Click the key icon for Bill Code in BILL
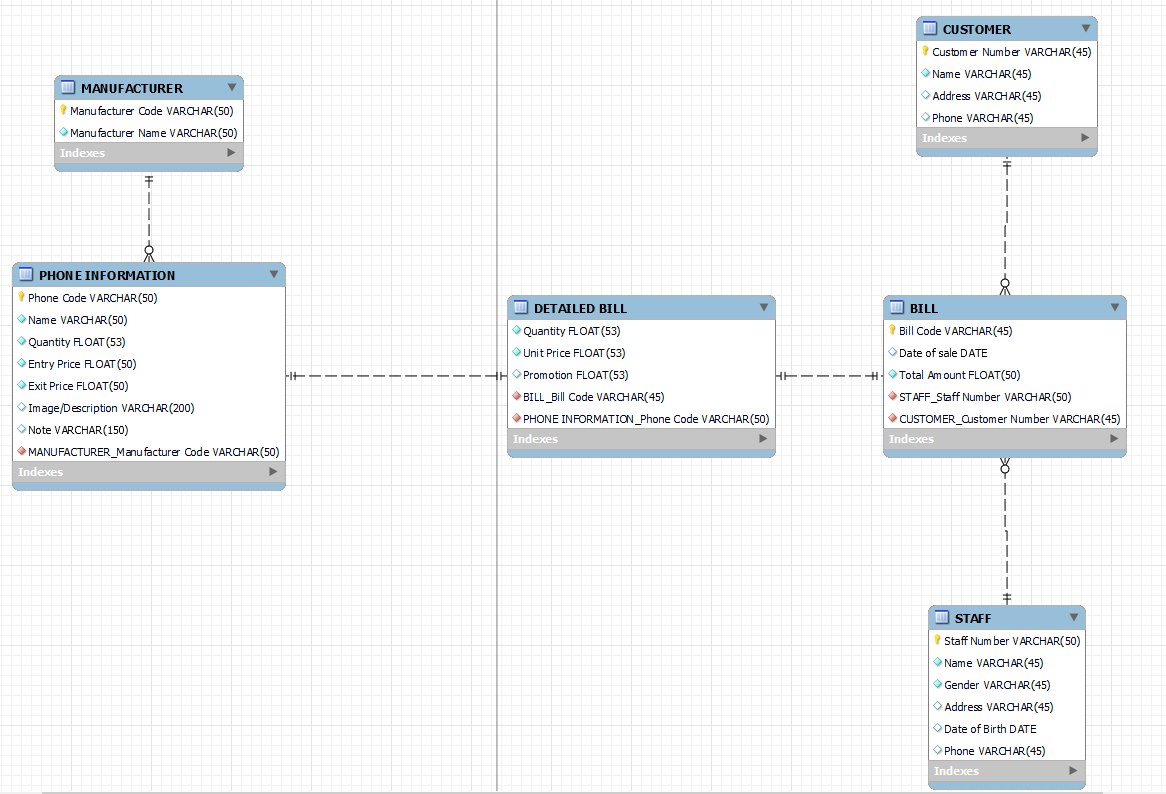Viewport: 1166px width, 794px height. pos(894,331)
